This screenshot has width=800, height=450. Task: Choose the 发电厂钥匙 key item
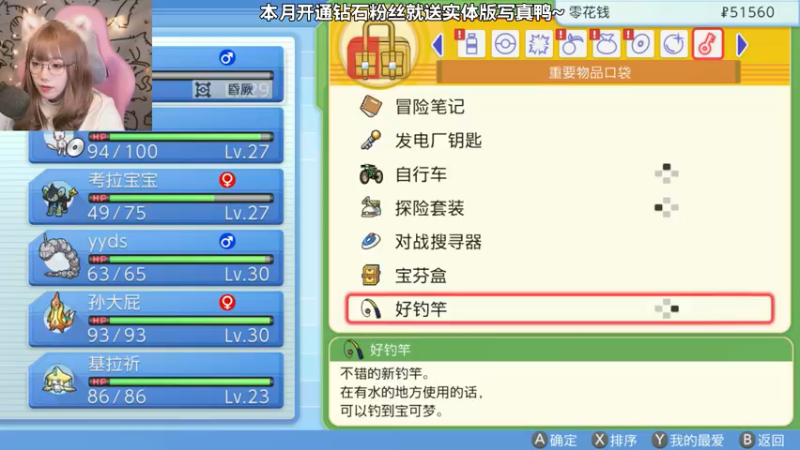tap(560, 140)
